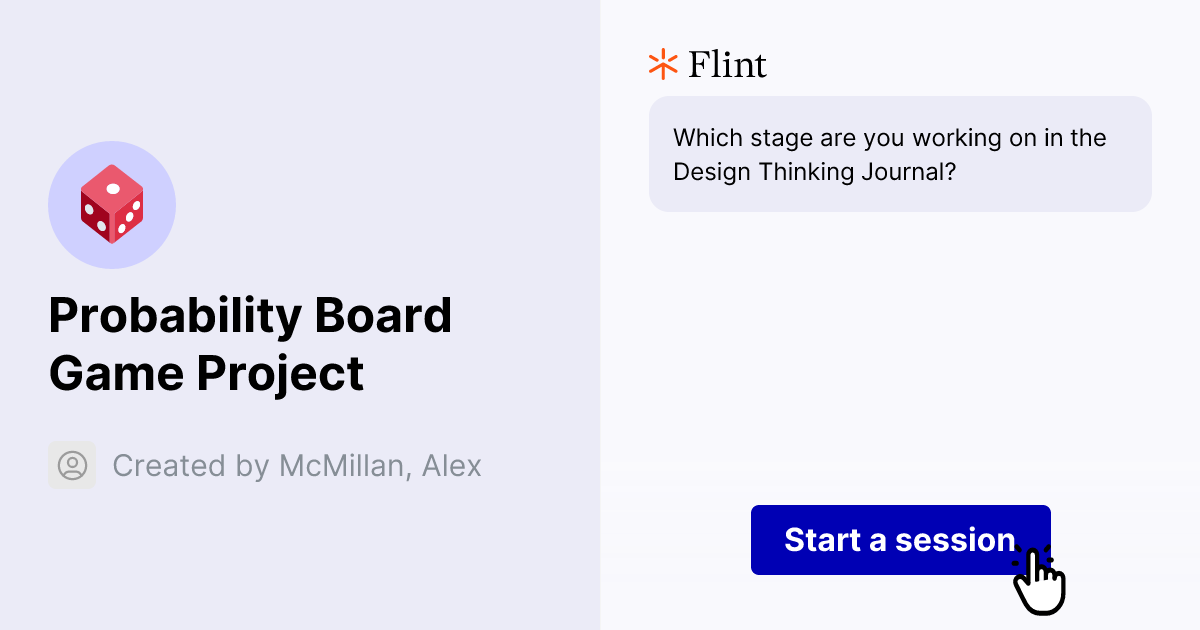The height and width of the screenshot is (630, 1200).
Task: Click the Created by McMillan, Alex text
Action: (297, 465)
